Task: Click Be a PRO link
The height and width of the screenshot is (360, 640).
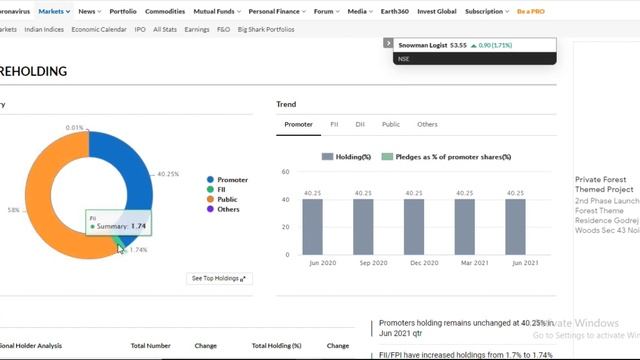Action: tap(531, 11)
